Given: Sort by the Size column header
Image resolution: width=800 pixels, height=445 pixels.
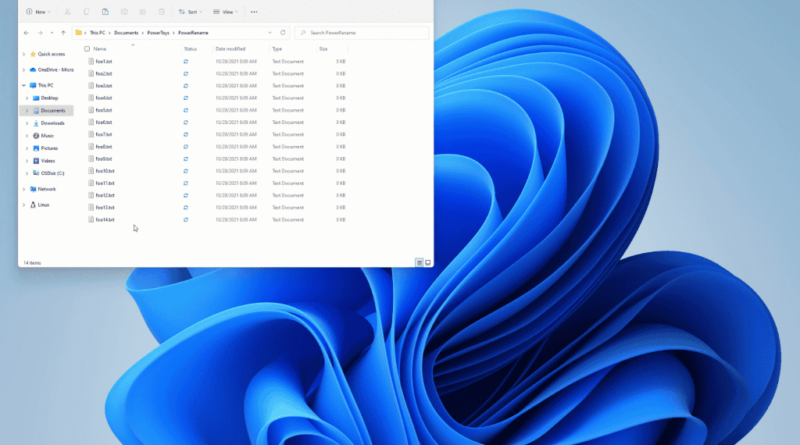Looking at the screenshot, I should click(x=323, y=49).
